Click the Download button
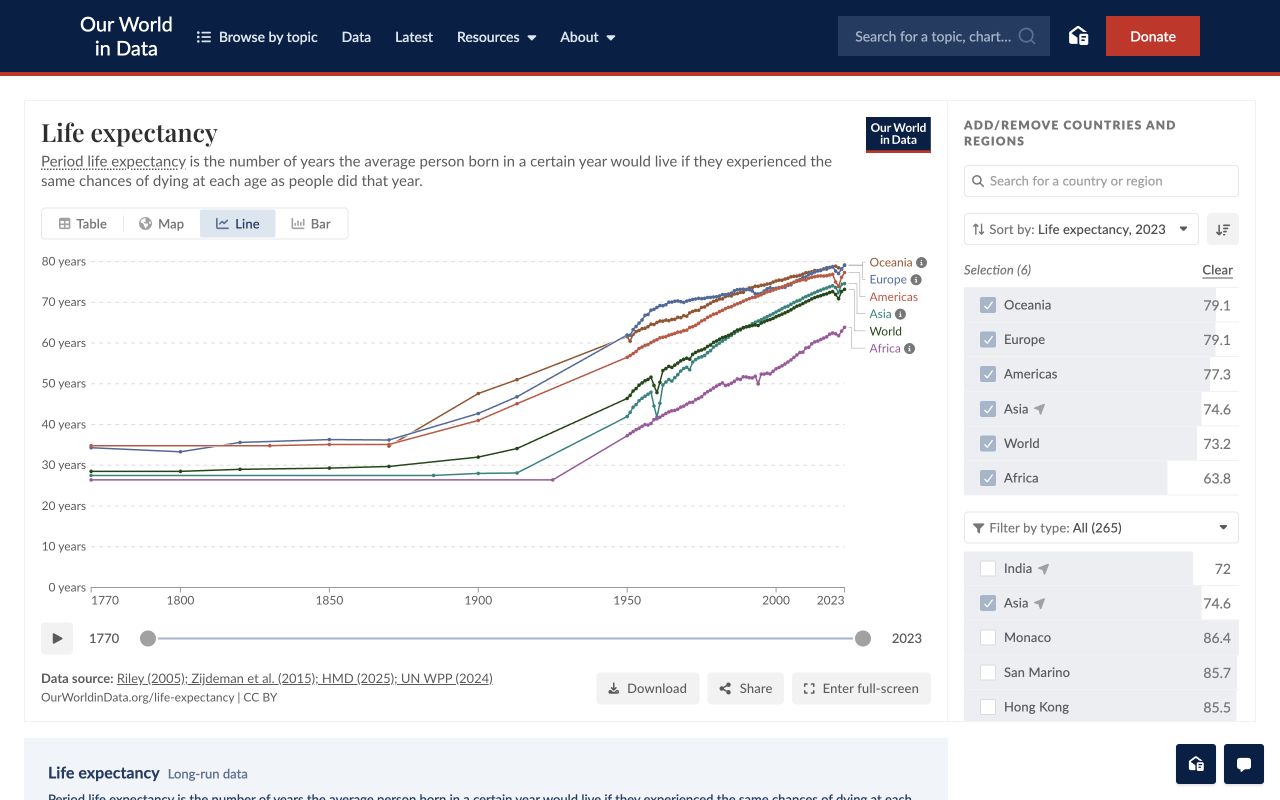Viewport: 1280px width, 800px height. [x=647, y=688]
